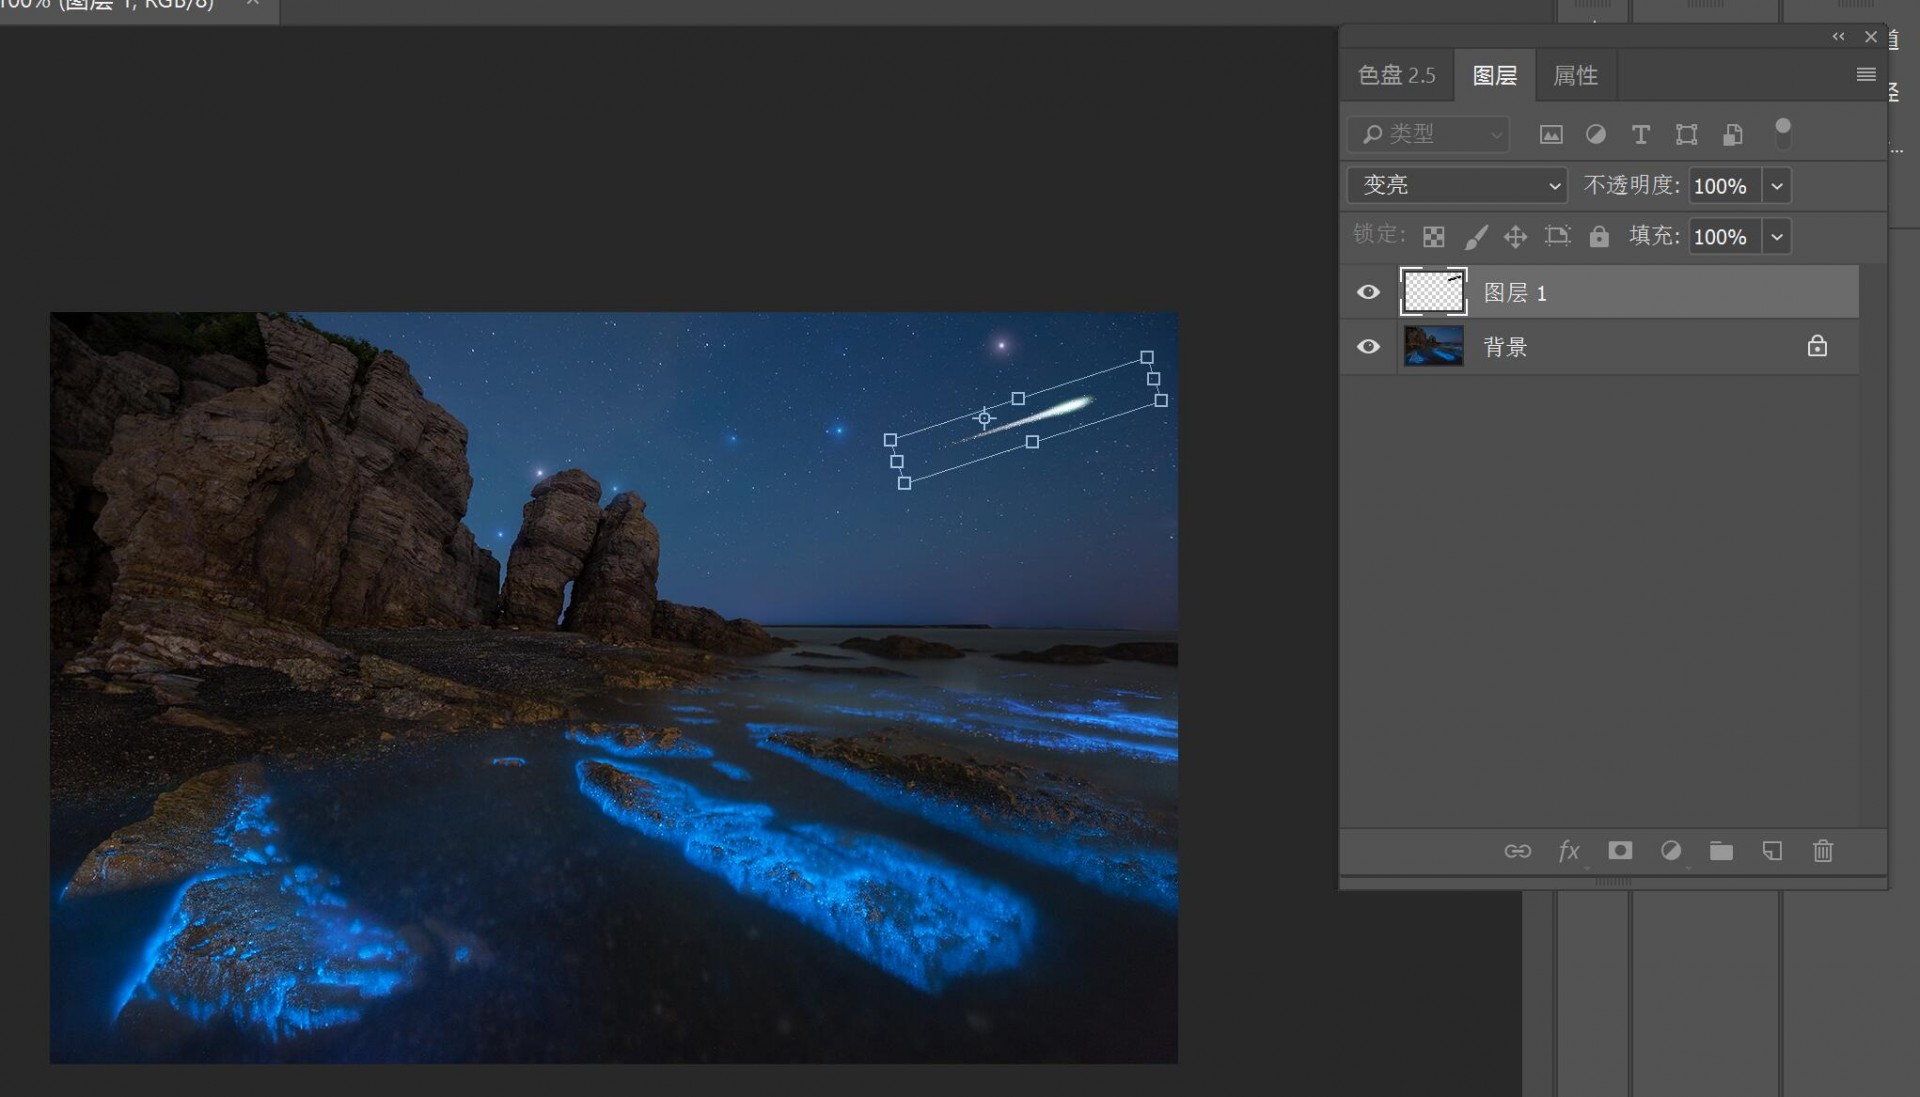Delete layer using the trash icon
The image size is (1920, 1097).
pos(1823,851)
